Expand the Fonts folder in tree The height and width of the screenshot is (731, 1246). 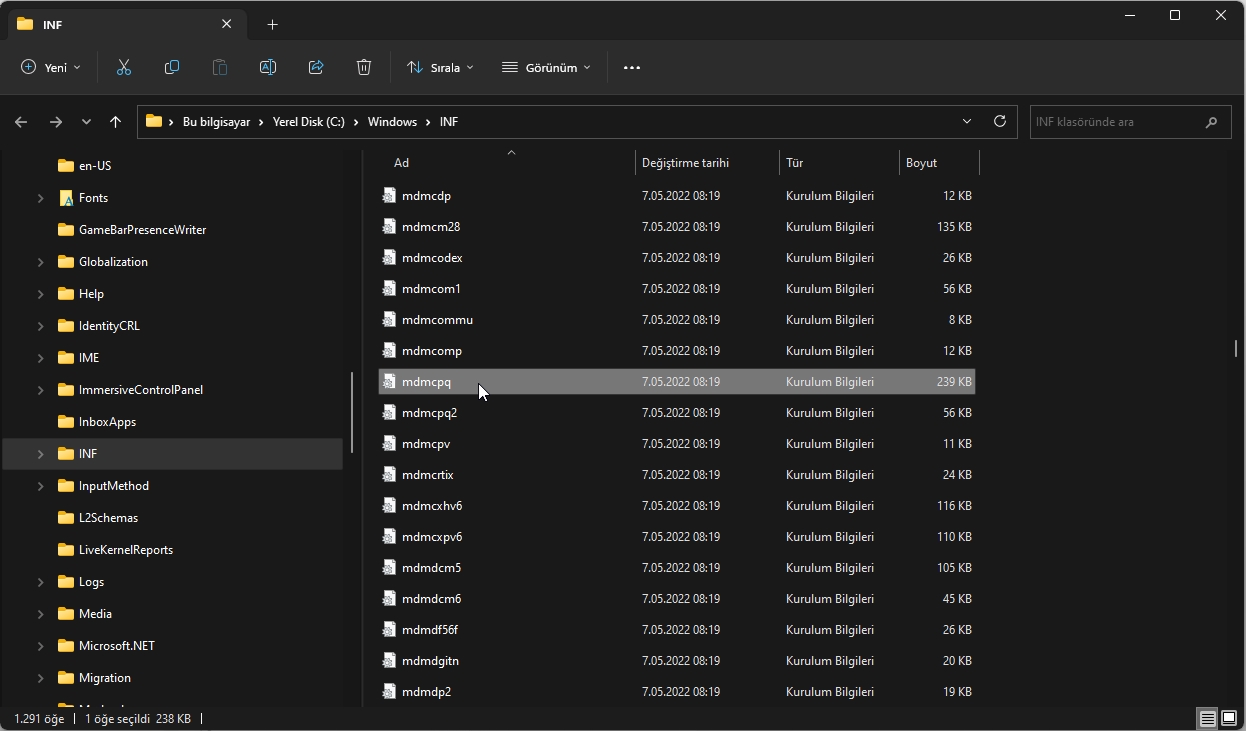[x=41, y=198]
